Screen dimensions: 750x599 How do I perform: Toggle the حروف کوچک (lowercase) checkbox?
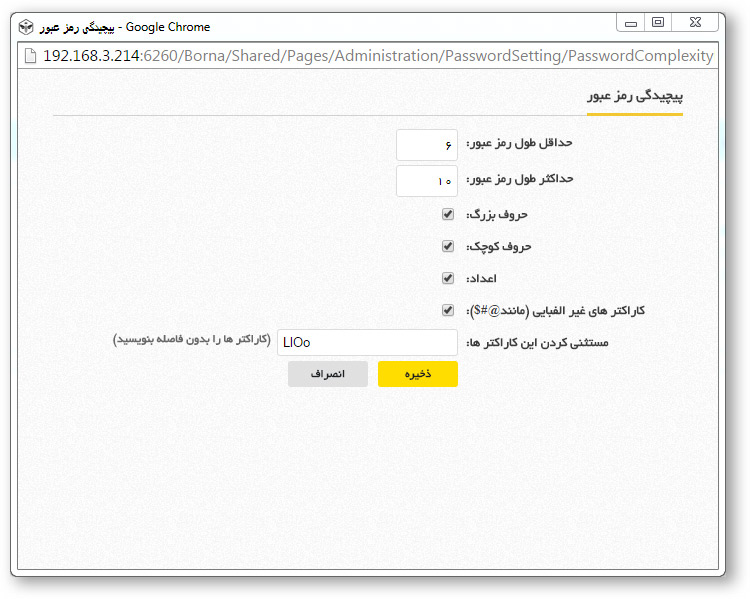[x=448, y=246]
